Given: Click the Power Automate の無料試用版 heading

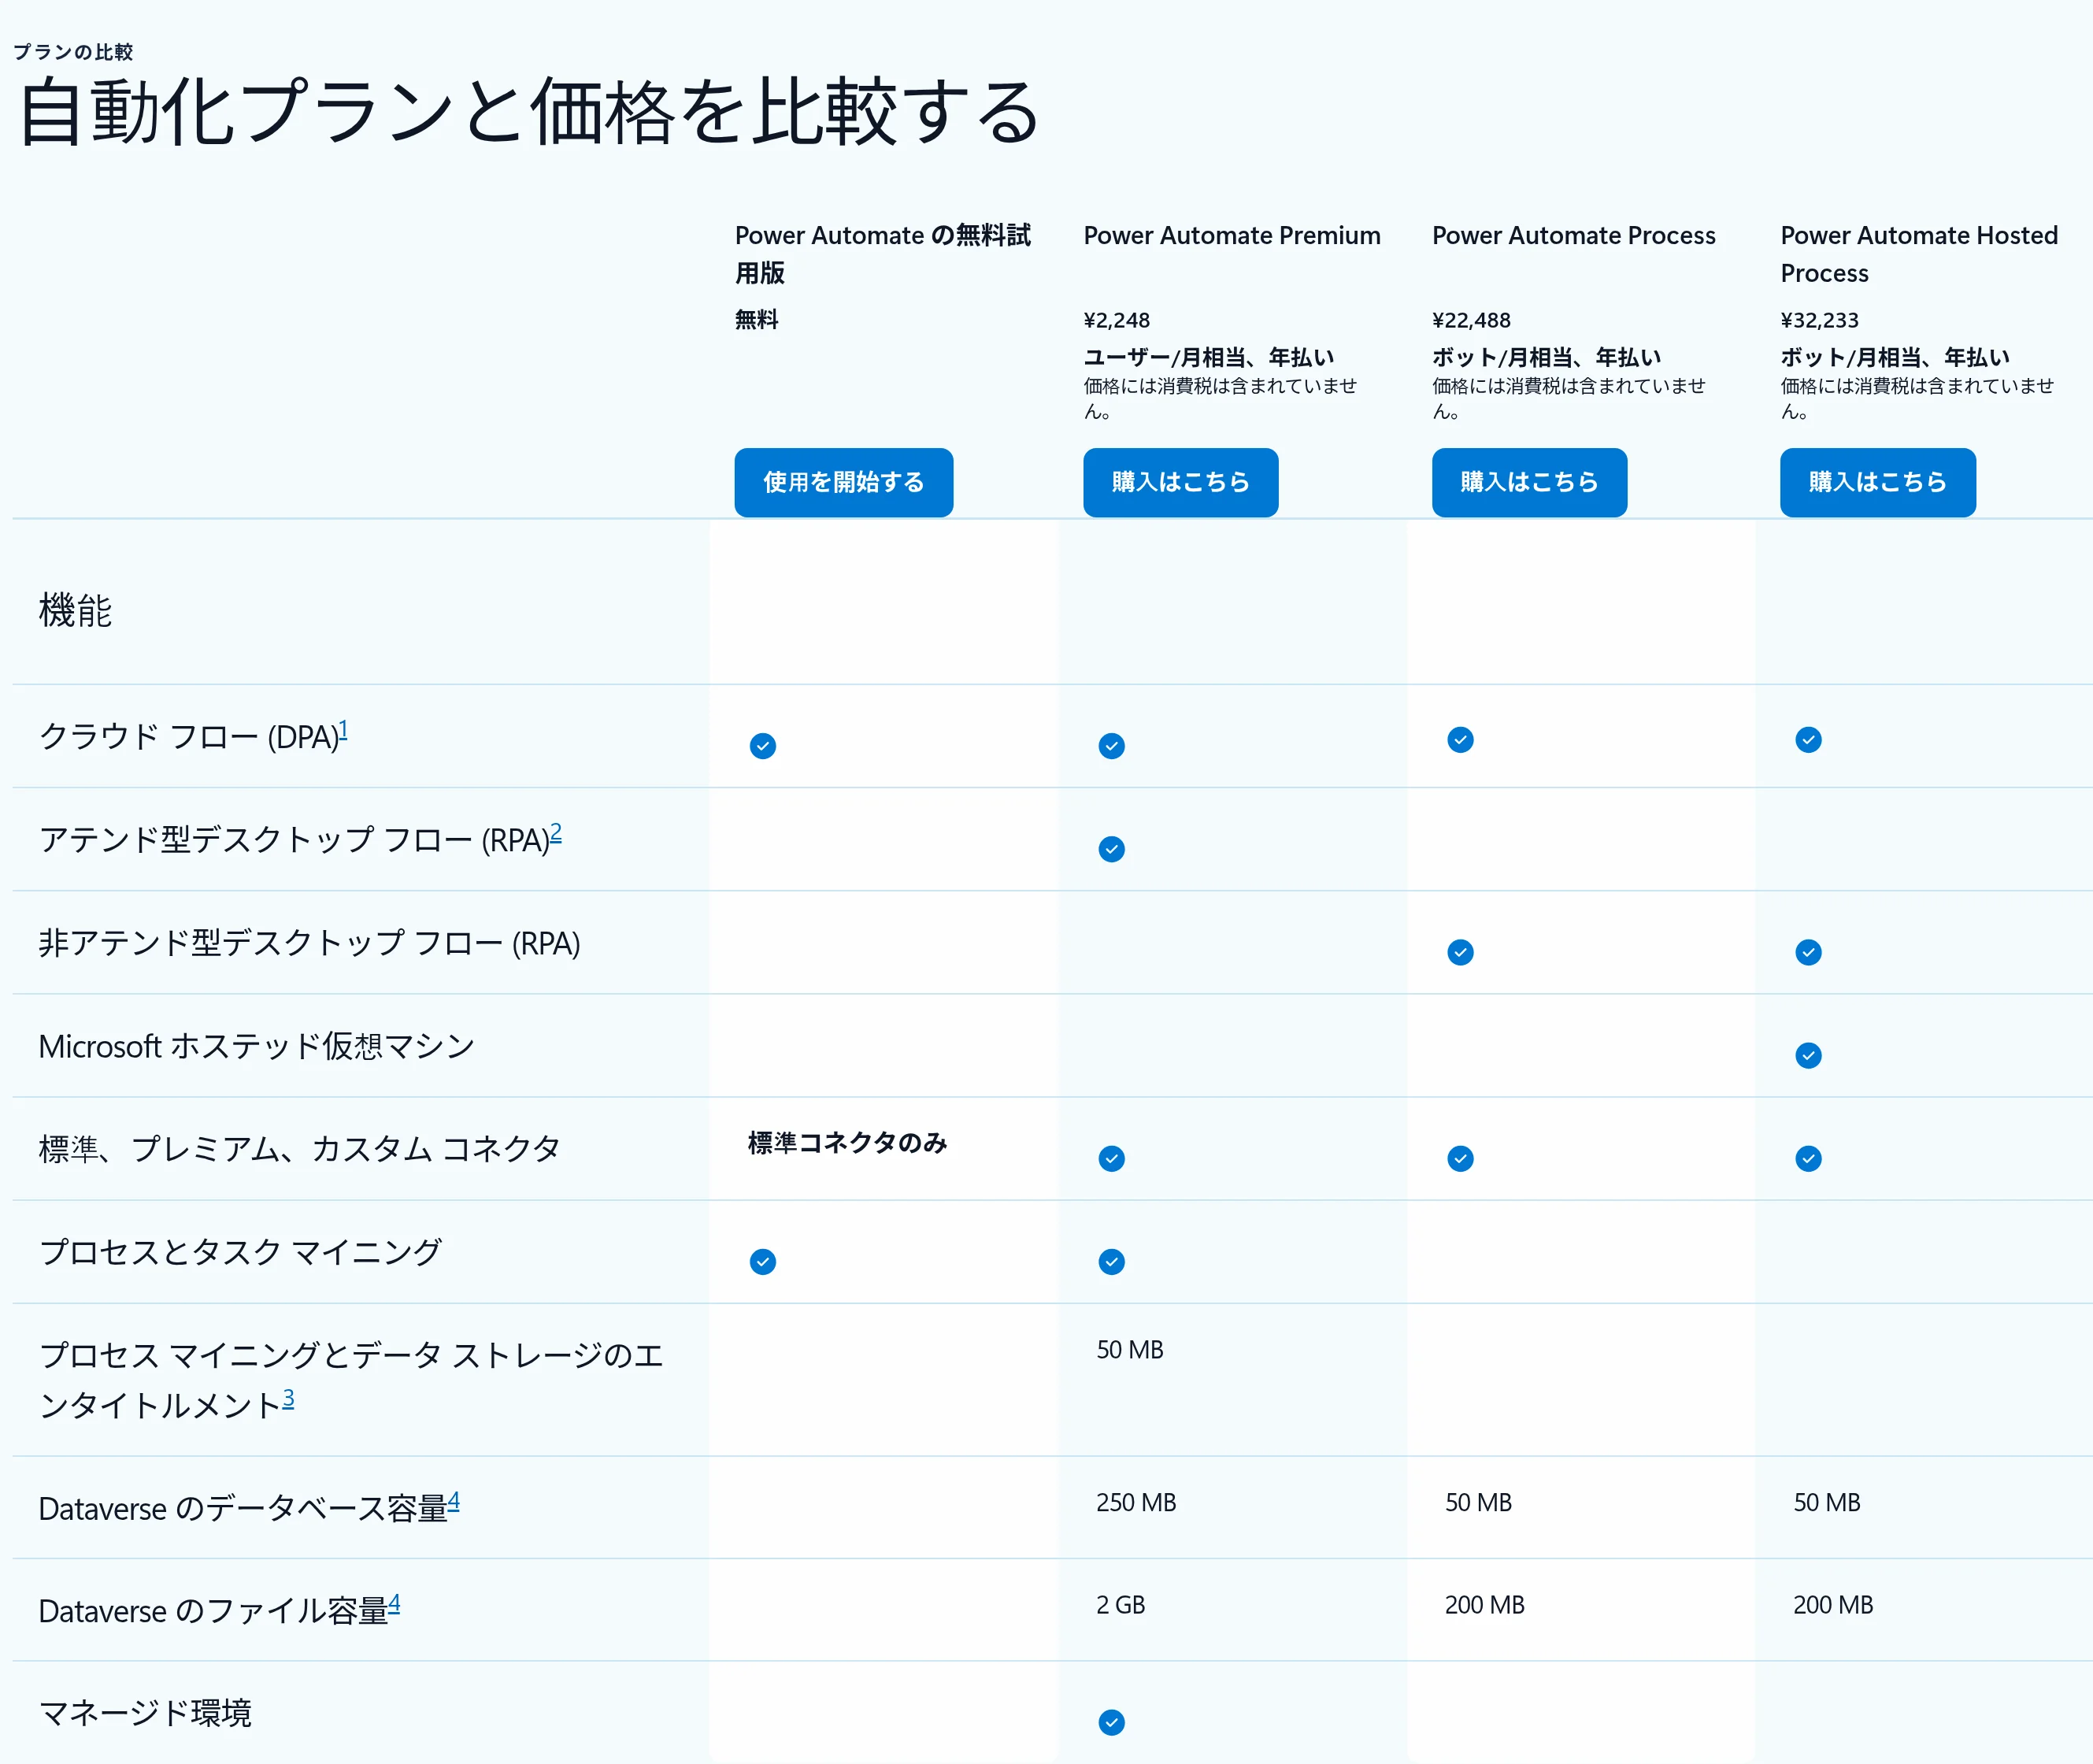Looking at the screenshot, I should pyautogui.click(x=883, y=254).
